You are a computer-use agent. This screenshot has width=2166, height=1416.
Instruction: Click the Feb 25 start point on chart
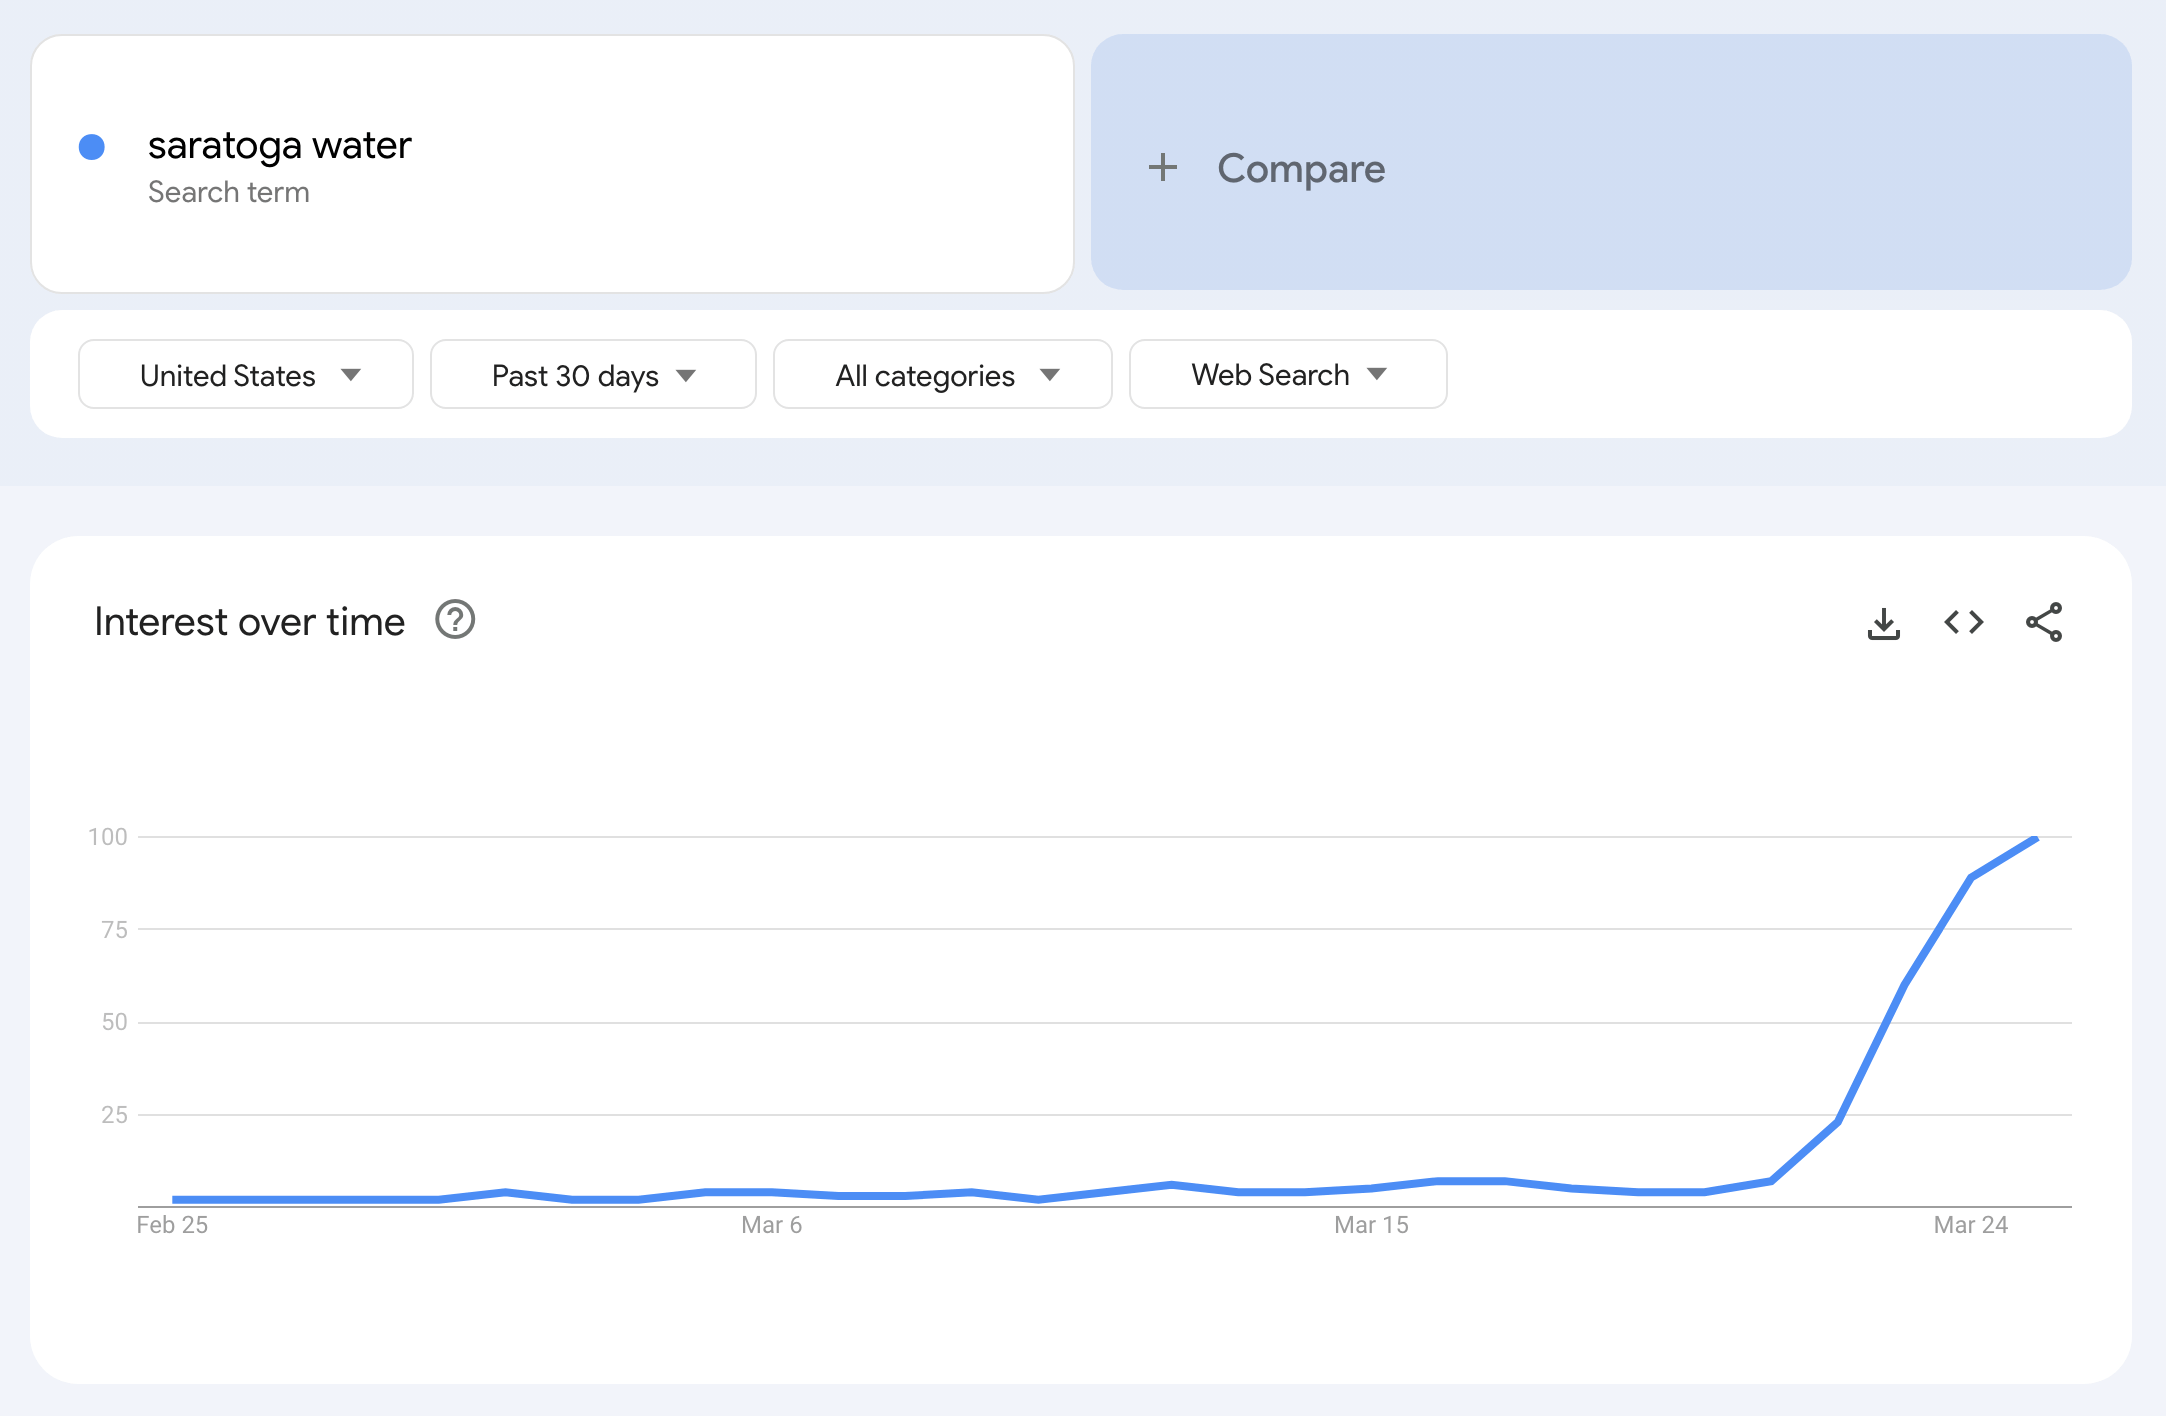tap(174, 1199)
